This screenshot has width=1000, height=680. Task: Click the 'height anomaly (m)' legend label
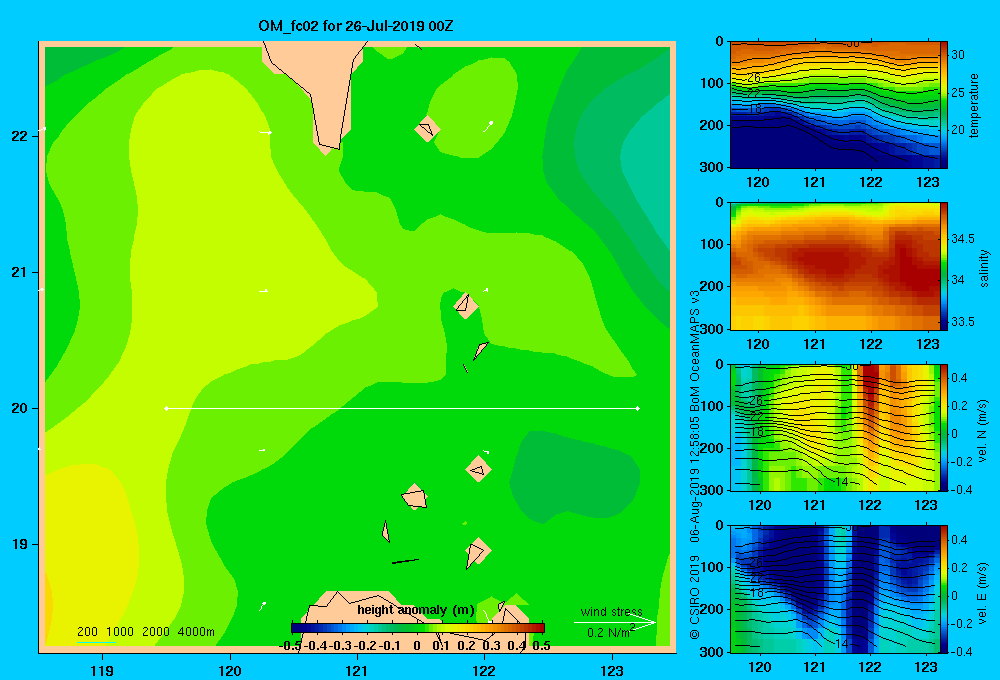point(415,610)
